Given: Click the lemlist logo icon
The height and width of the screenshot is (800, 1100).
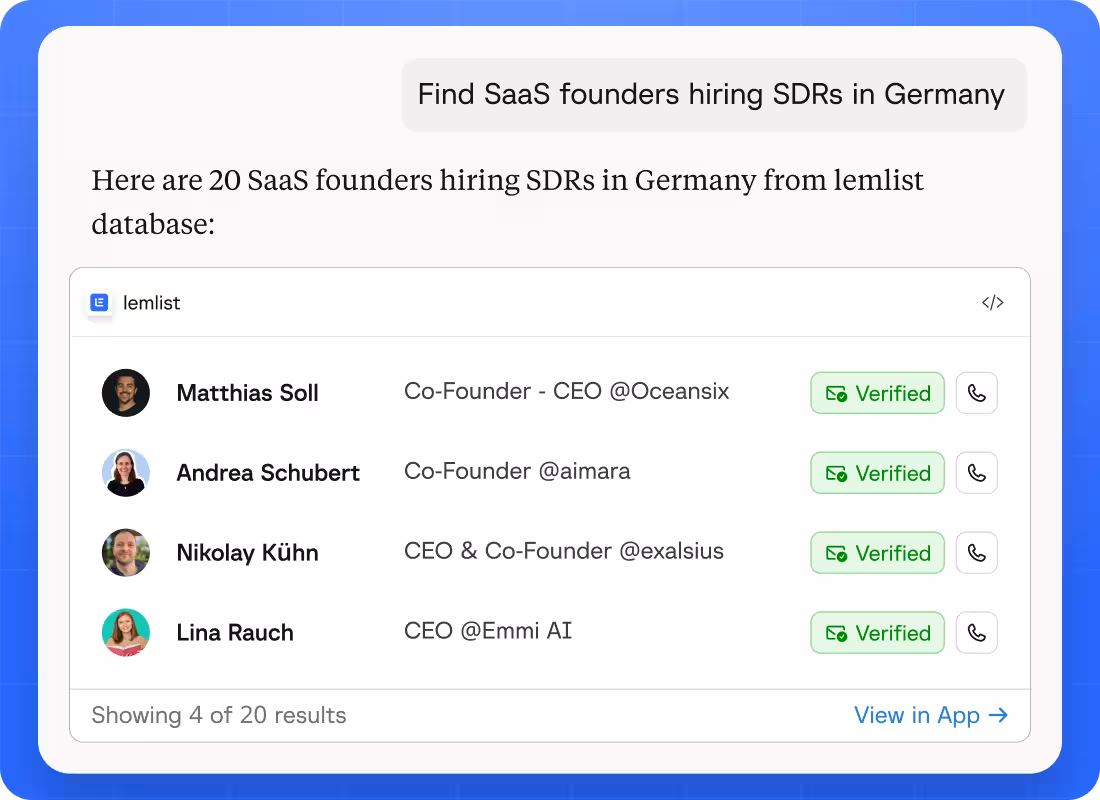Looking at the screenshot, I should tap(99, 302).
